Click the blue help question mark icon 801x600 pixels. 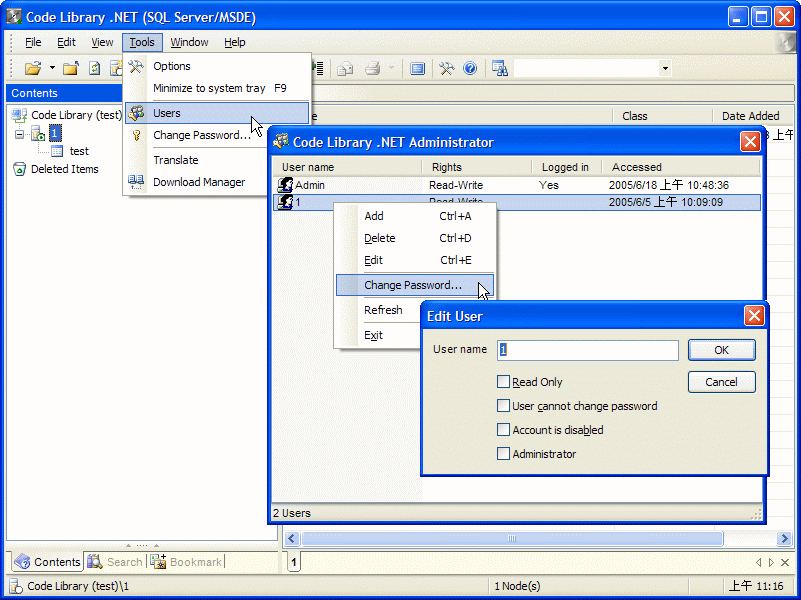(470, 68)
